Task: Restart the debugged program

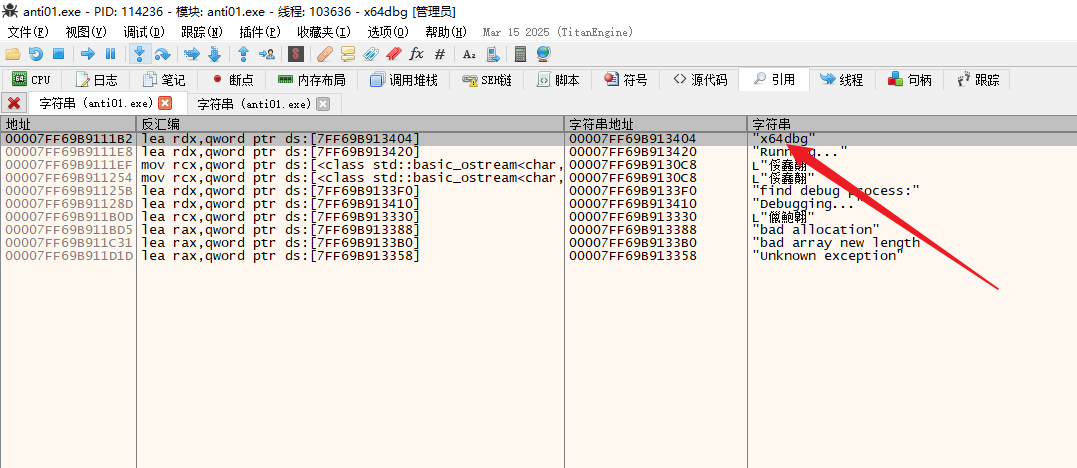Action: [x=35, y=53]
